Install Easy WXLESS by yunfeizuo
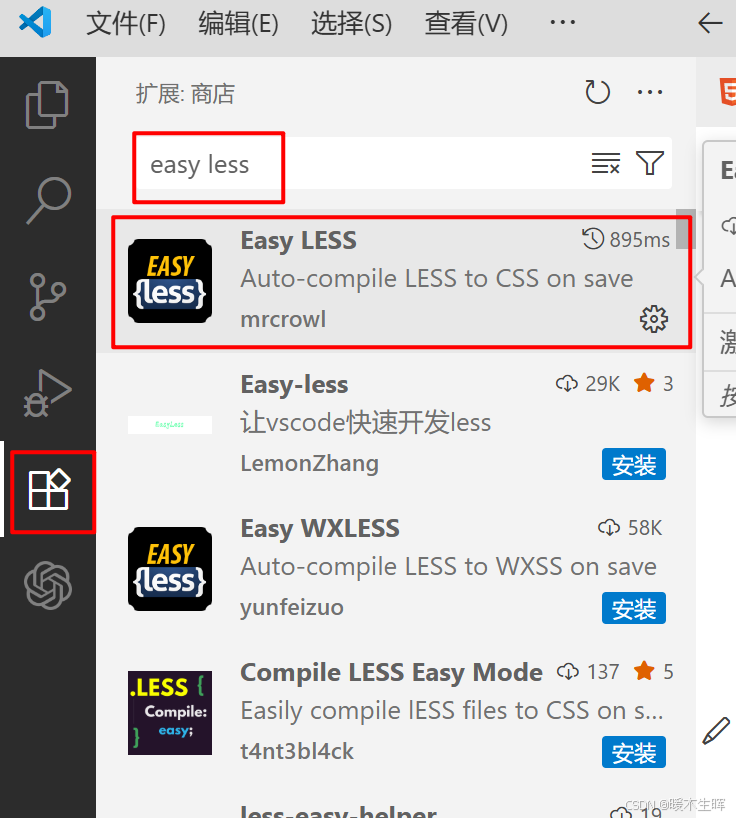 click(x=634, y=608)
